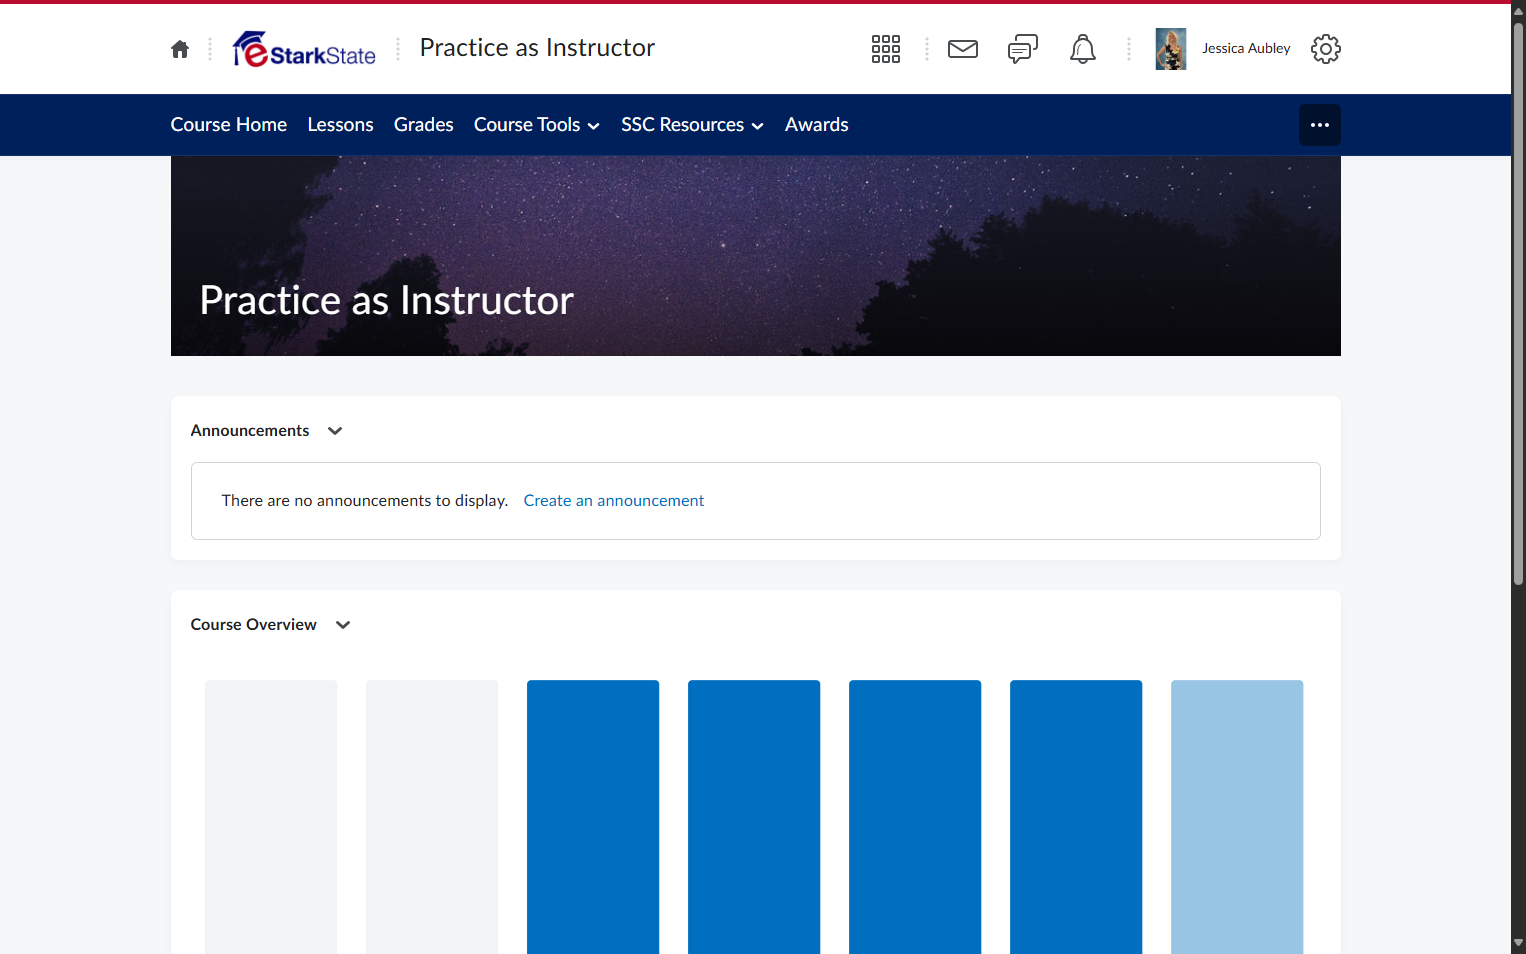Open the message alerts envelope icon
1526x954 pixels.
[963, 49]
